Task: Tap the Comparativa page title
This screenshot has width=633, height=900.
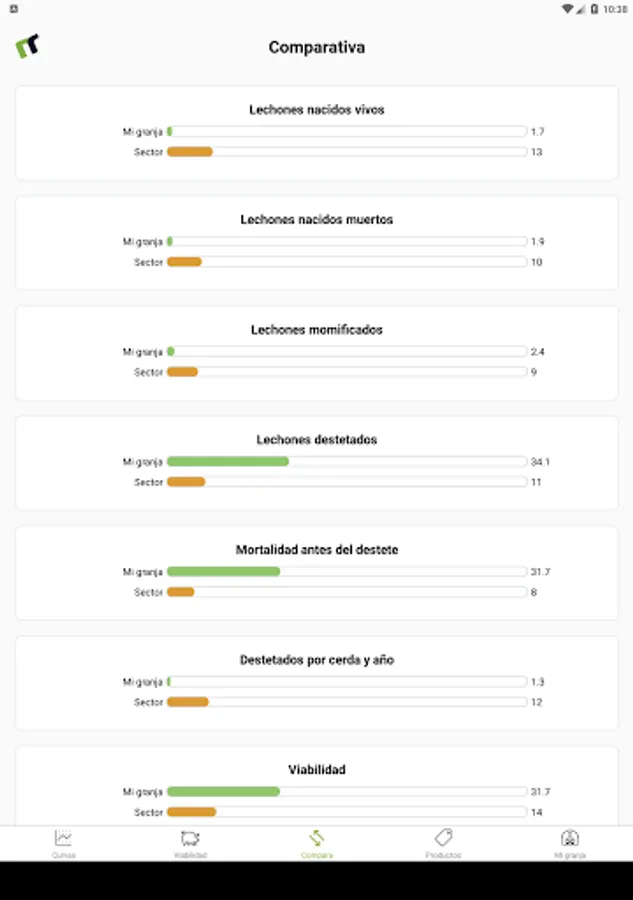Action: click(x=316, y=47)
